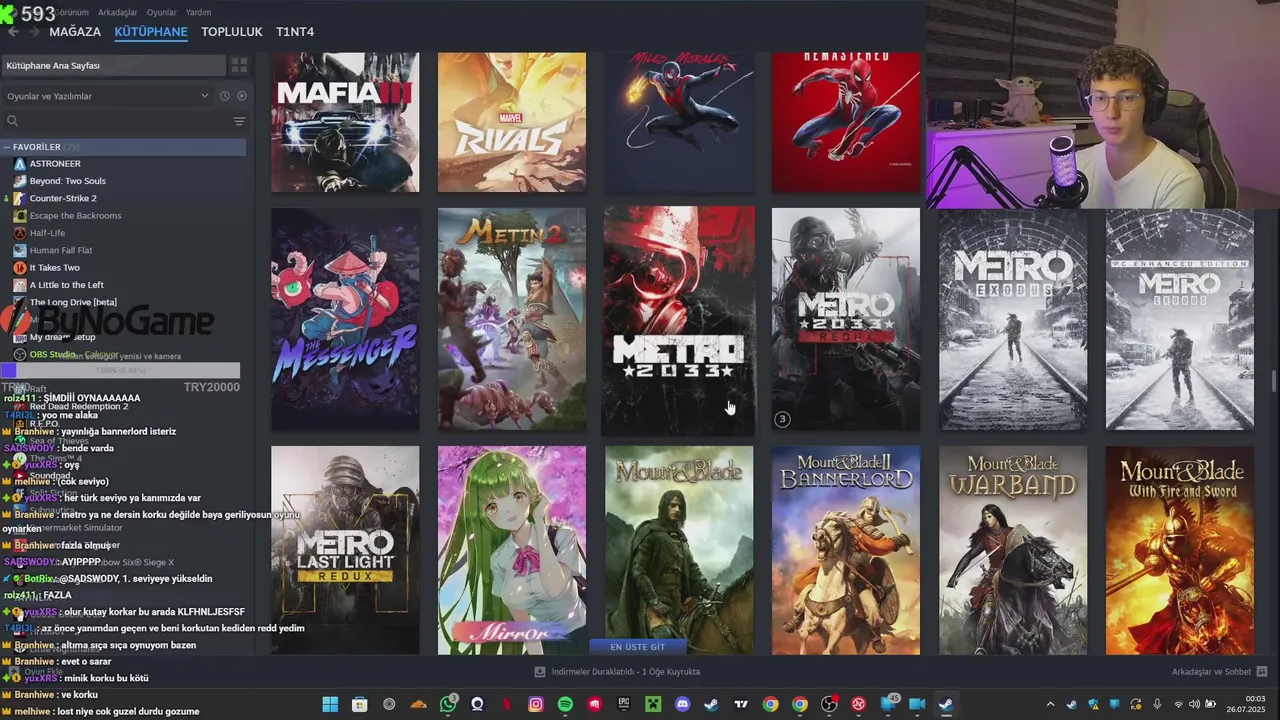The image size is (1280, 720).
Task: Open OBS Studio from the taskbar
Action: pyautogui.click(x=829, y=705)
